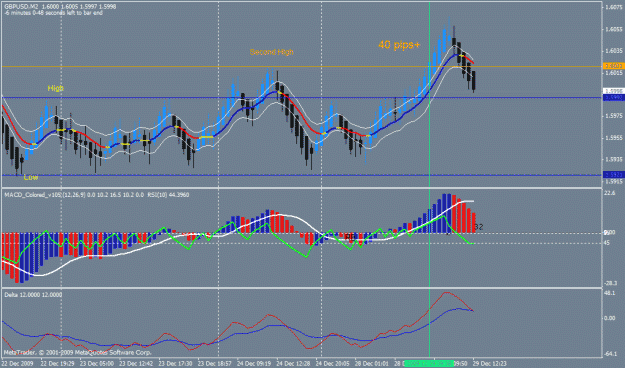Viewport: 625px width, 368px height.
Task: Click the 1.6035 price scale value
Action: pos(614,51)
